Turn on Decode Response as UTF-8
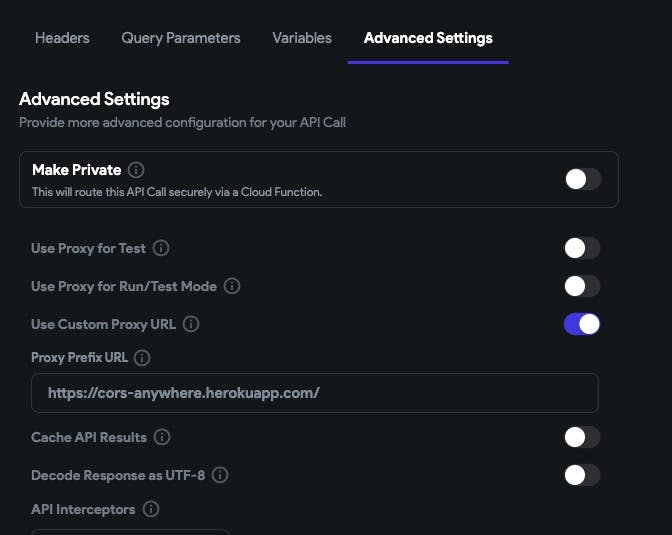The height and width of the screenshot is (535, 672). point(582,475)
